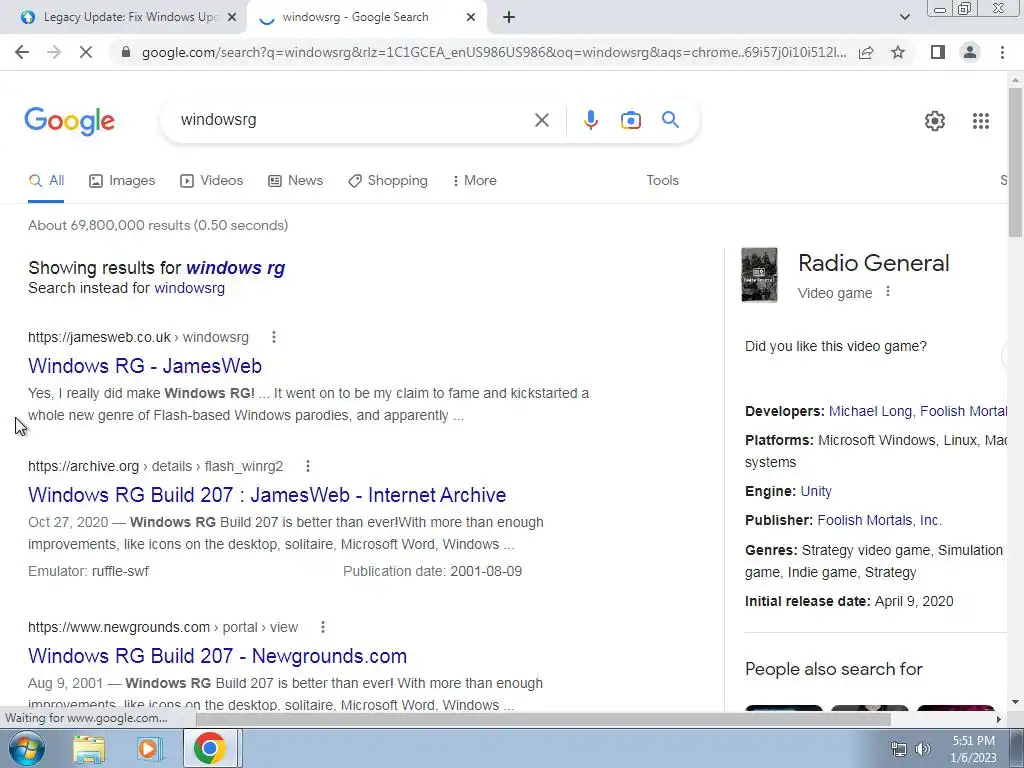The height and width of the screenshot is (768, 1024).
Task: Start voice search with microphone icon
Action: pos(590,120)
